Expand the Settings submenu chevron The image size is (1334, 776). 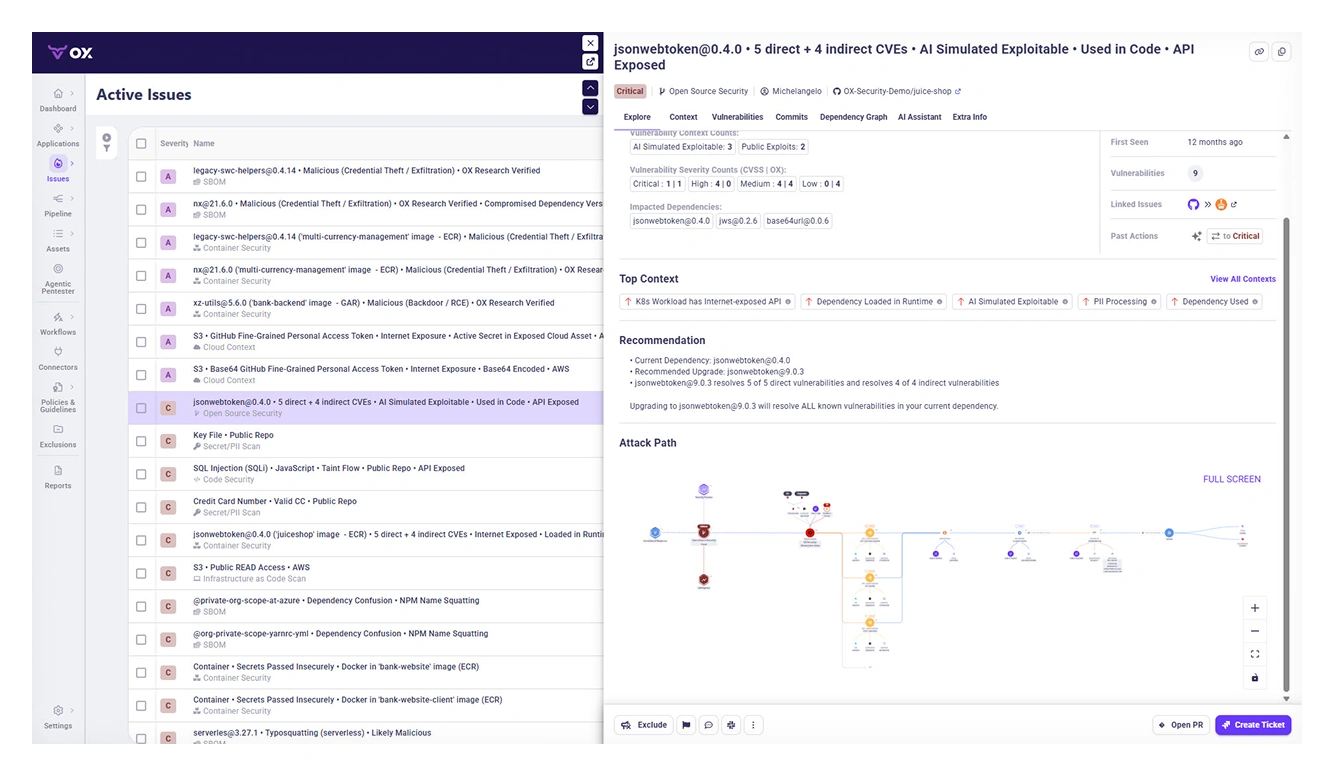click(x=72, y=711)
